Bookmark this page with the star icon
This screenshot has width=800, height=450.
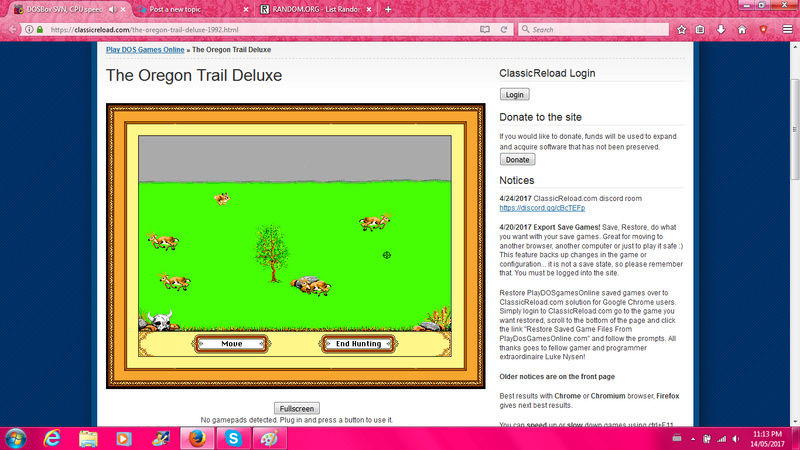[x=682, y=30]
